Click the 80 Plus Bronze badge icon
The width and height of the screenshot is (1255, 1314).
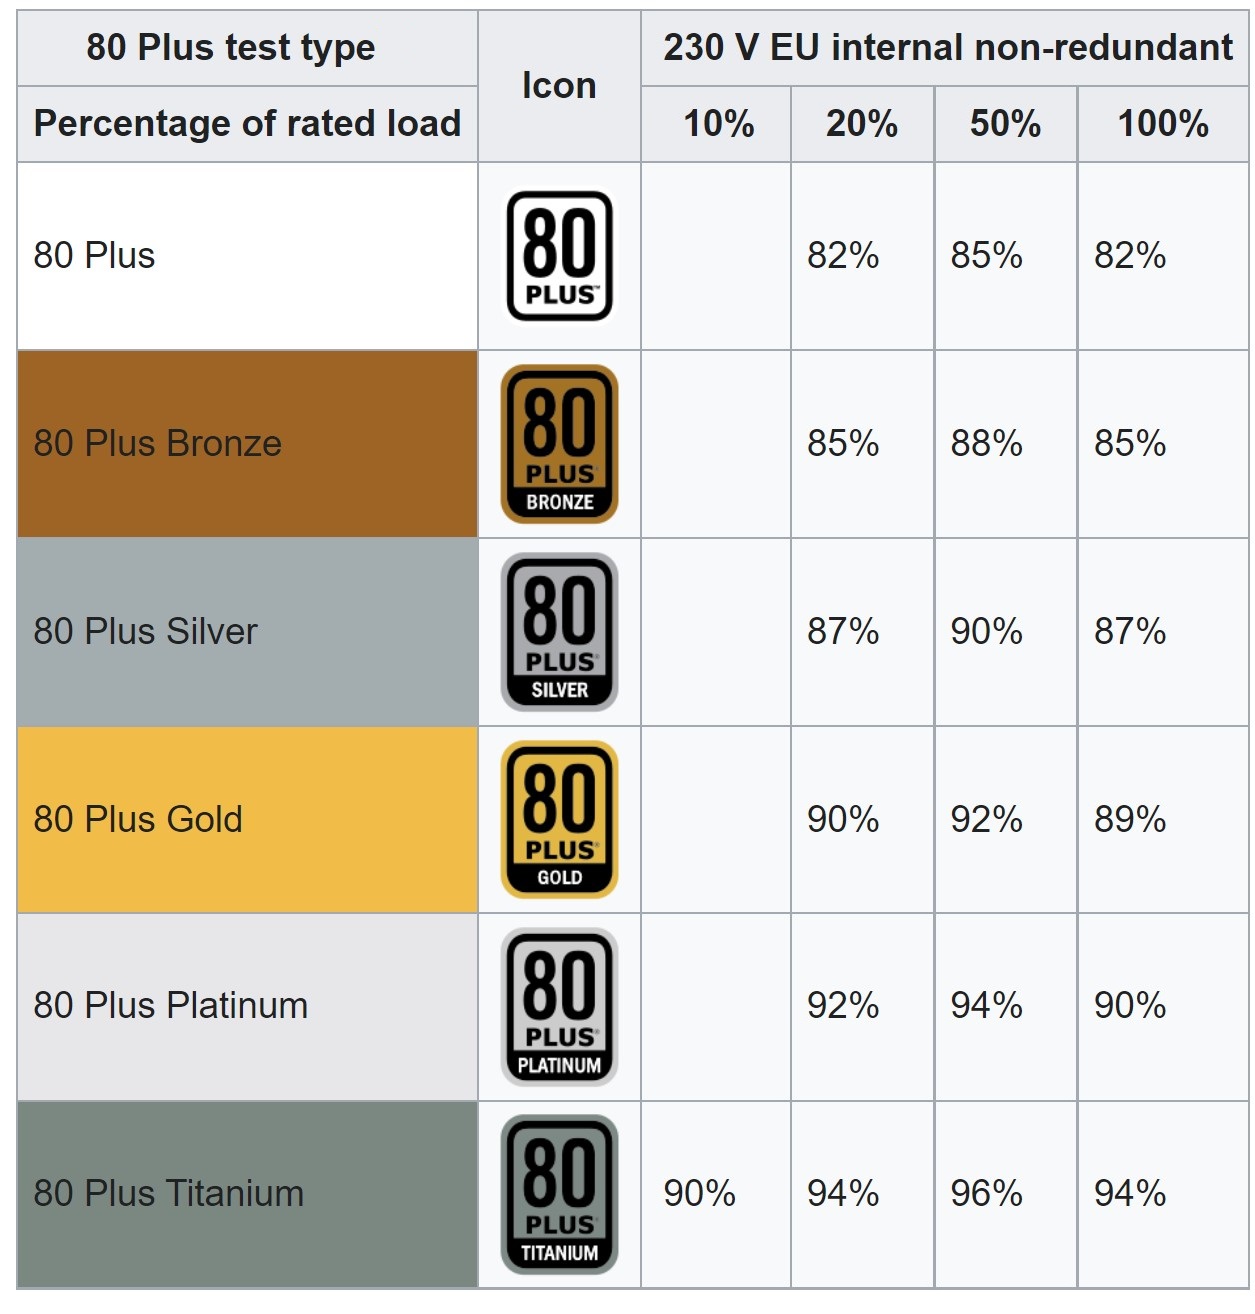tap(559, 444)
